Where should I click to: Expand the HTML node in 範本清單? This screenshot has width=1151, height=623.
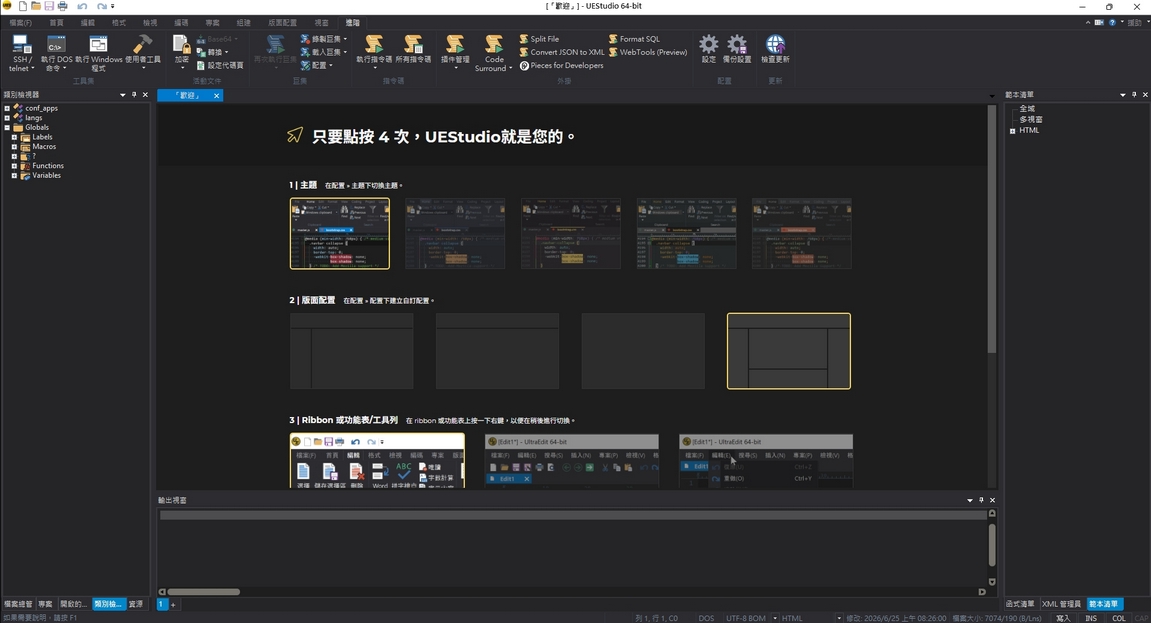[1012, 131]
